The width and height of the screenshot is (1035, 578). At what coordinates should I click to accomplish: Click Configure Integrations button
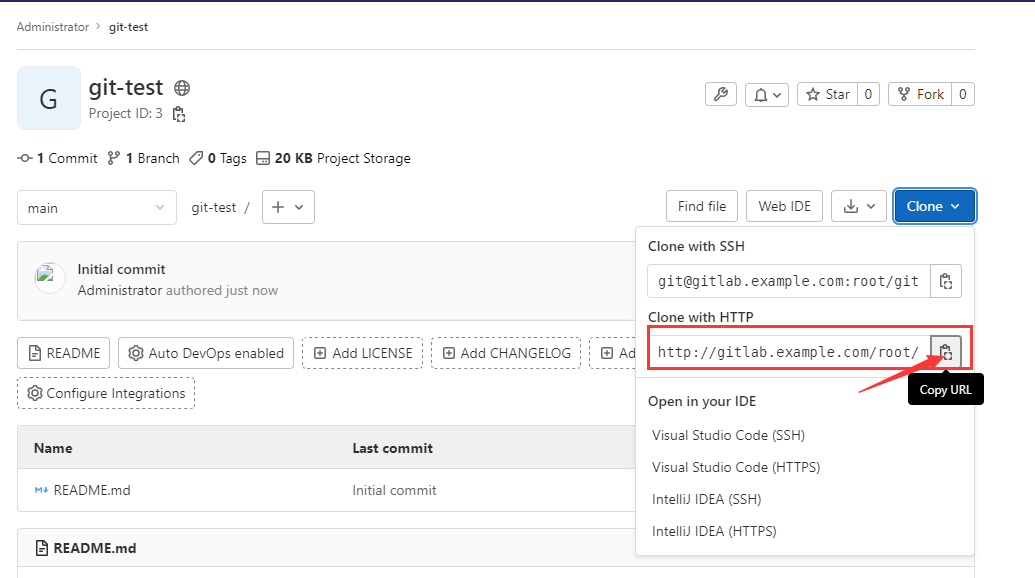click(106, 393)
